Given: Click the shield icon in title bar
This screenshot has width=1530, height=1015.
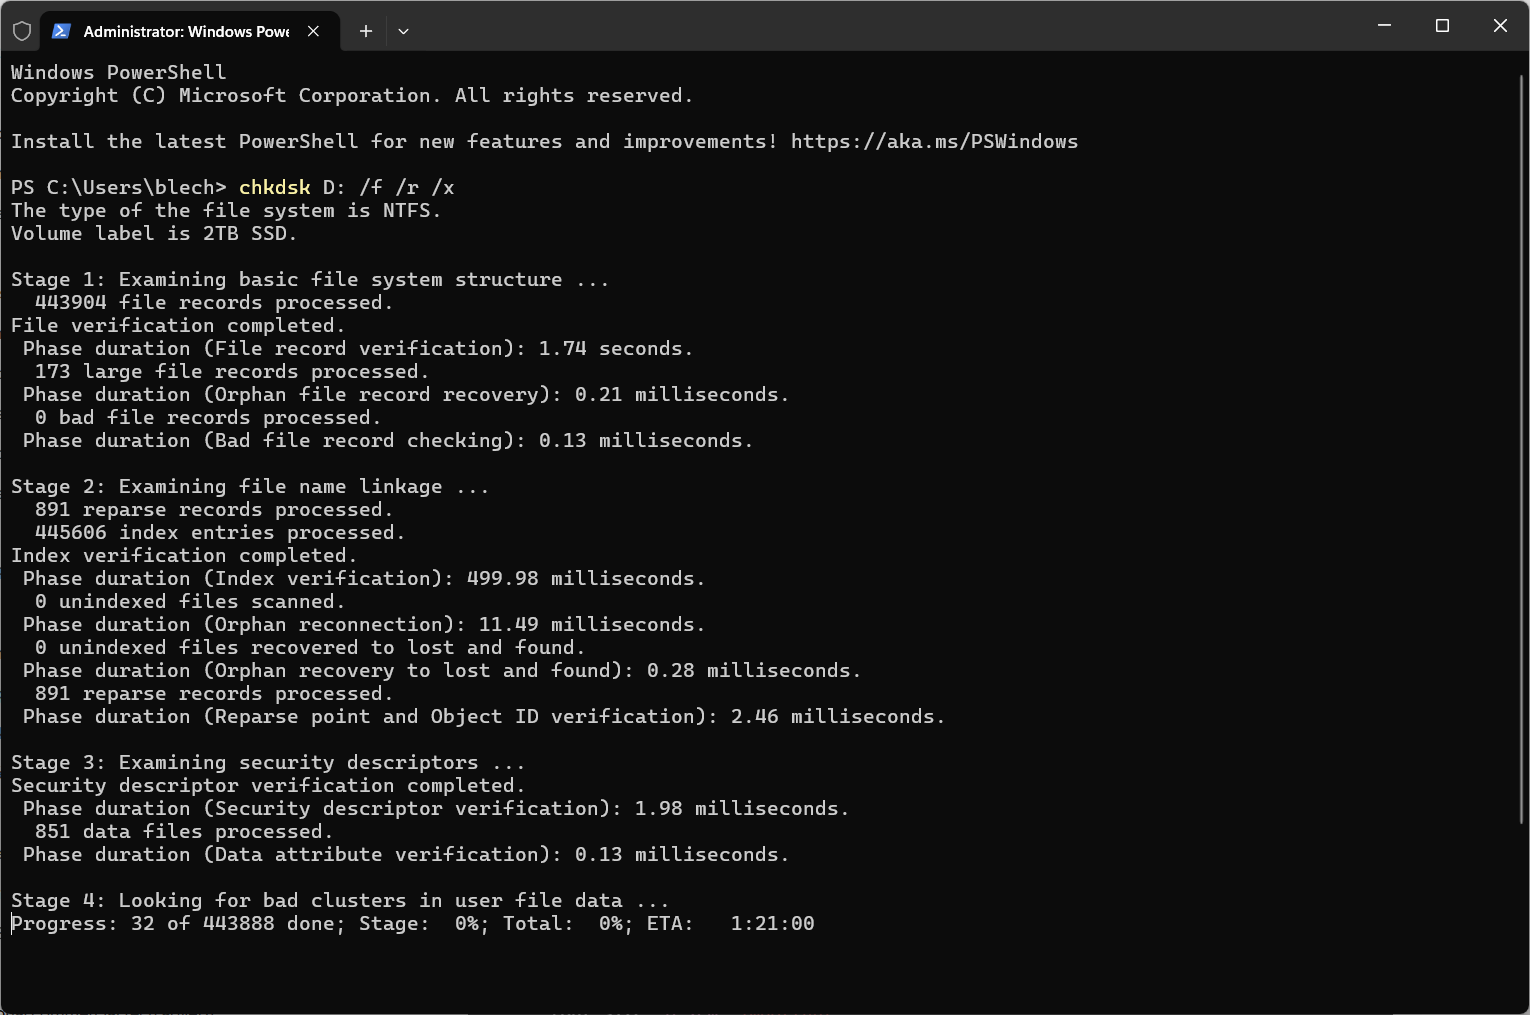Looking at the screenshot, I should [22, 31].
